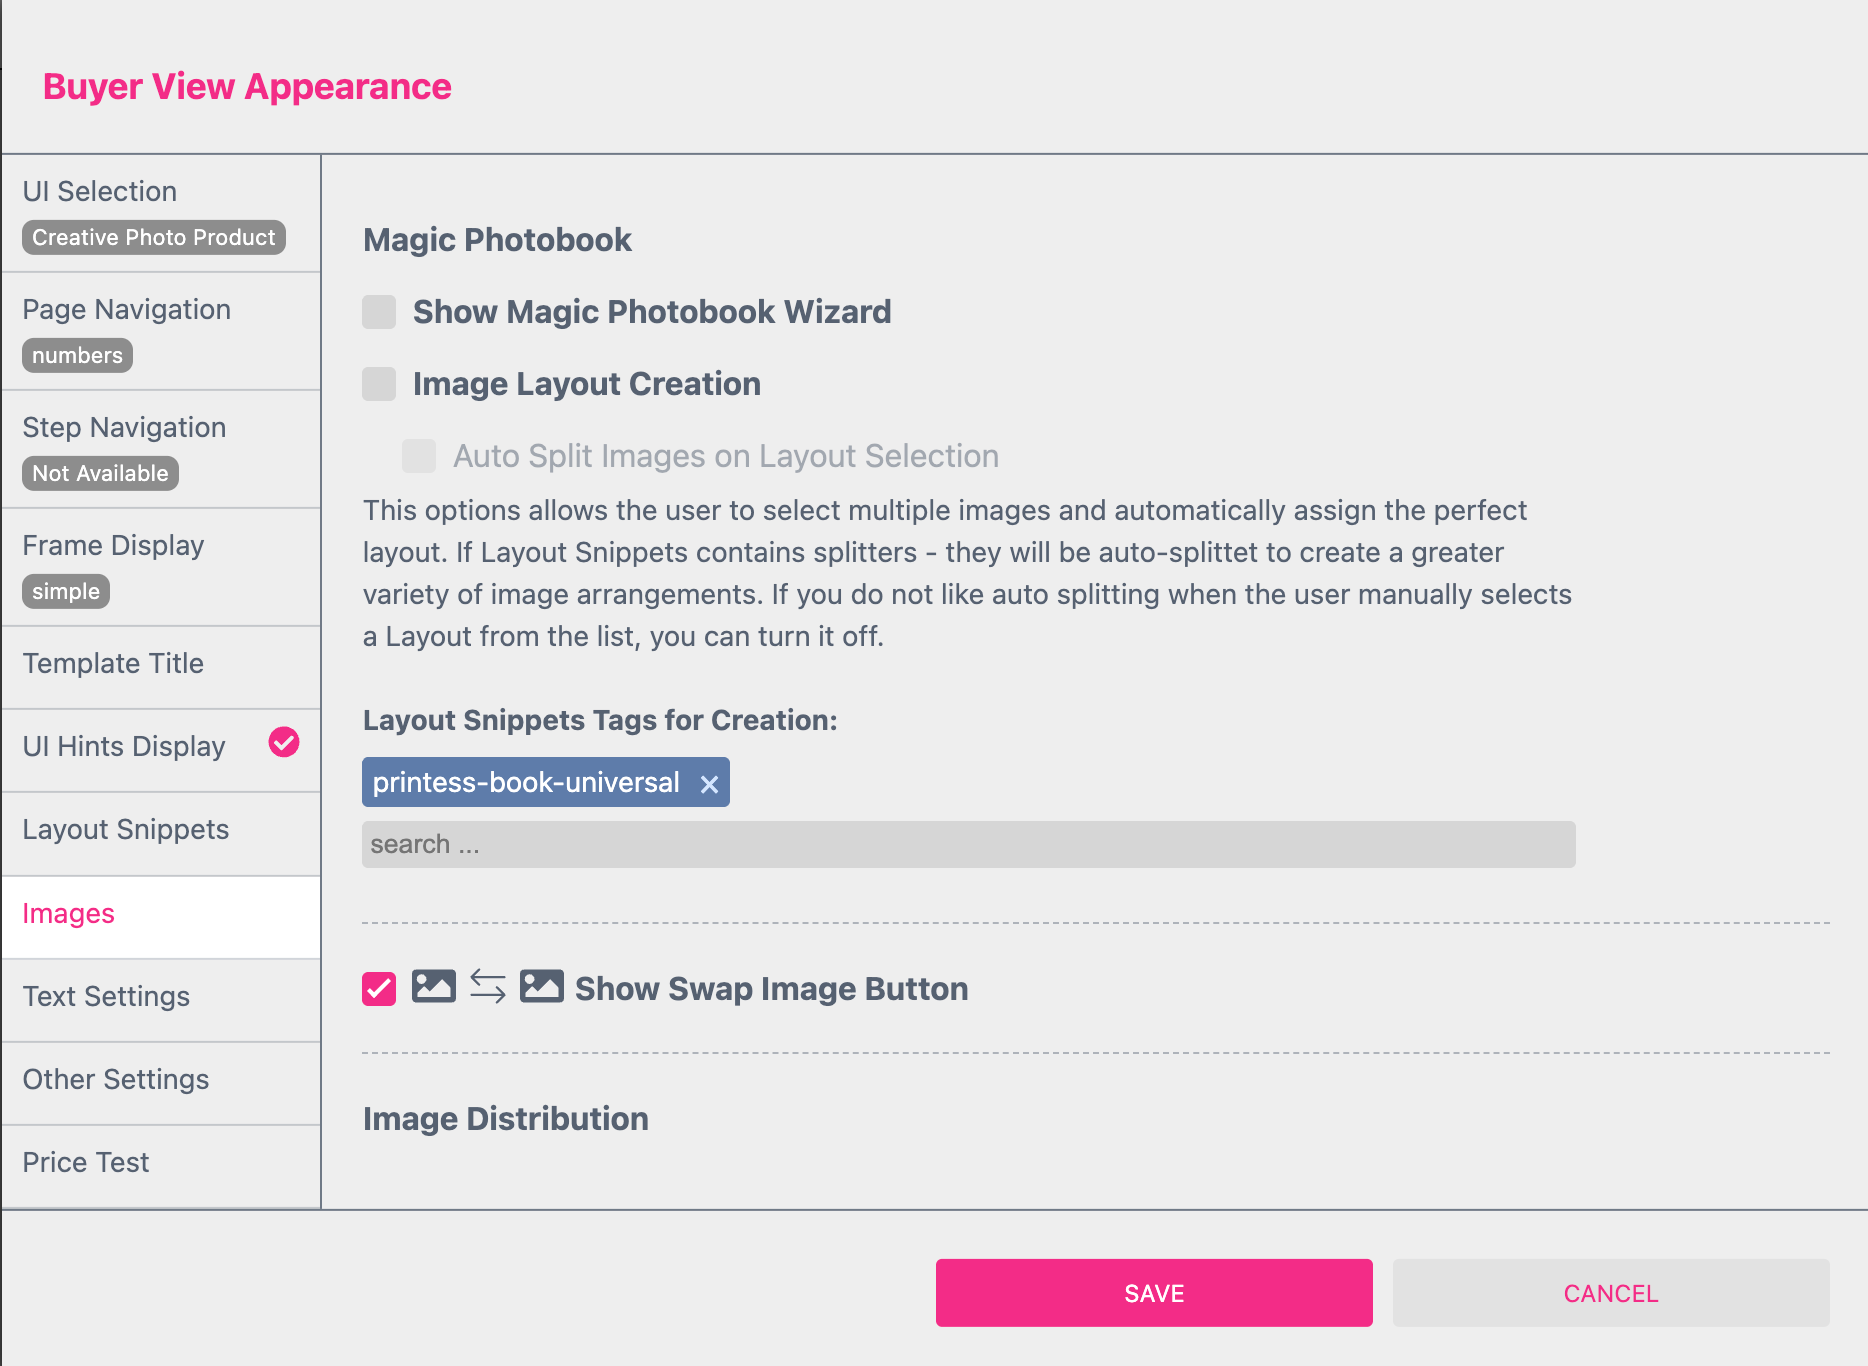The width and height of the screenshot is (1868, 1366).
Task: Open Step Navigation settings
Action: (124, 427)
